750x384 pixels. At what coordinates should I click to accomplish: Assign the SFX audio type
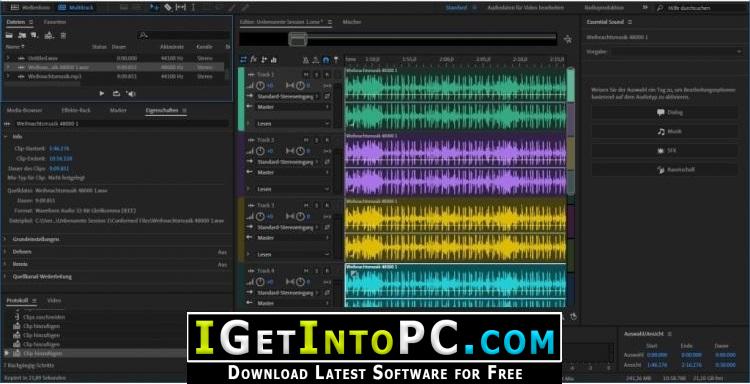tap(664, 150)
